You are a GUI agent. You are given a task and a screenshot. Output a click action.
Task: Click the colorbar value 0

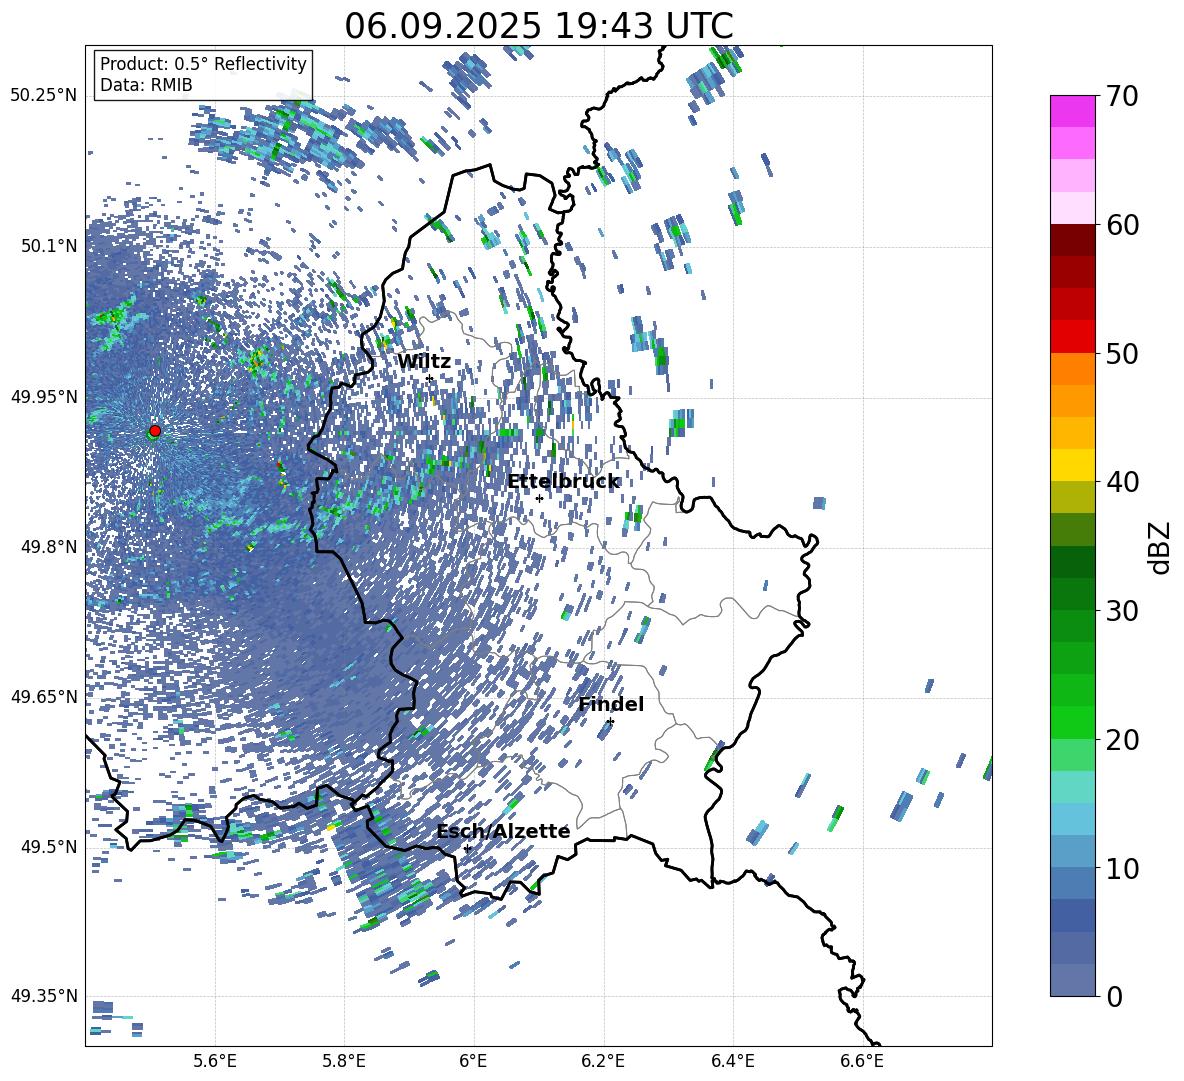pos(1115,996)
